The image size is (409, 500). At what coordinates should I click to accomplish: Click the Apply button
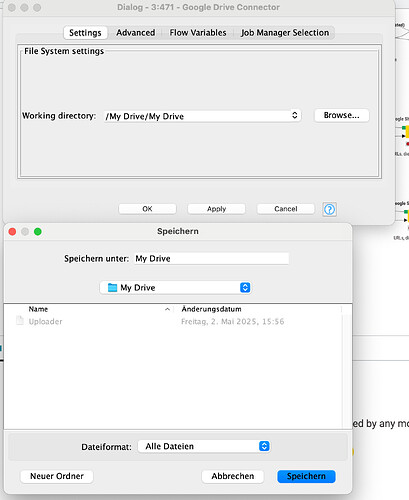pos(216,209)
